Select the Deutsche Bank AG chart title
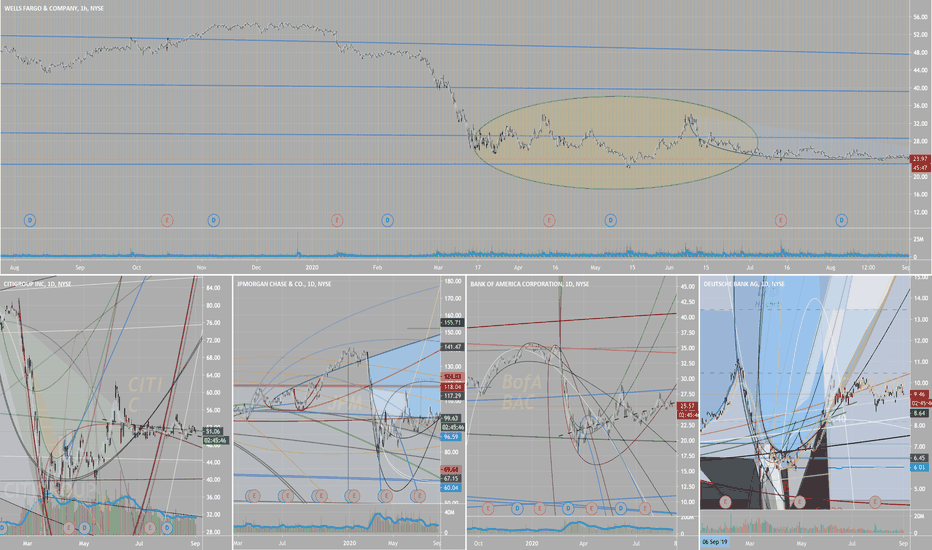 pyautogui.click(x=744, y=284)
